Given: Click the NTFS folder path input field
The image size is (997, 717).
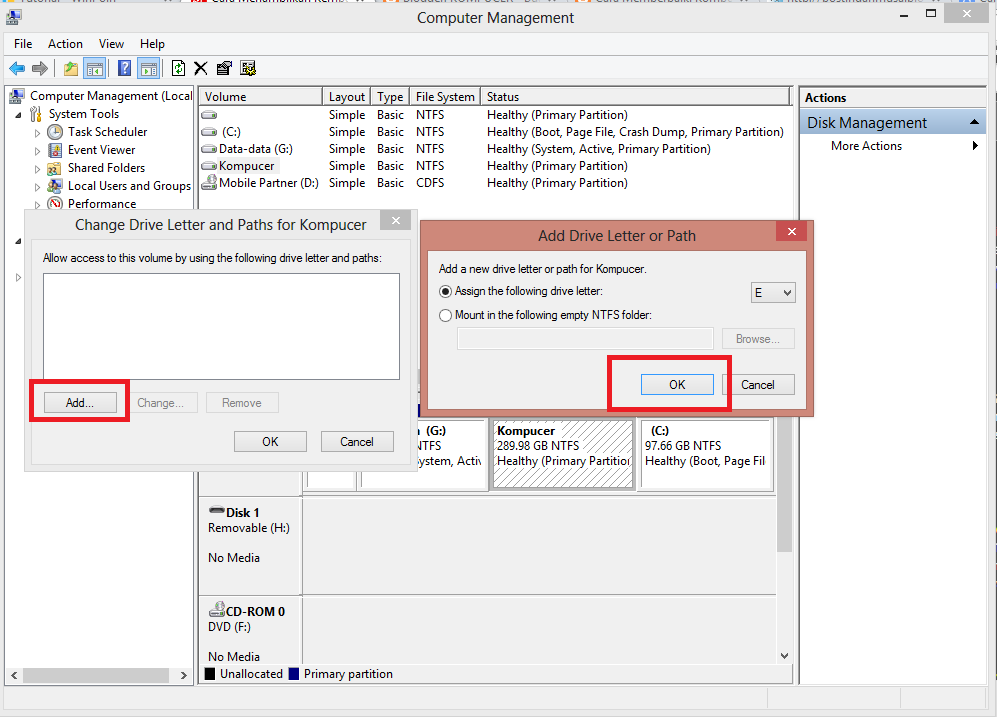Looking at the screenshot, I should (585, 339).
